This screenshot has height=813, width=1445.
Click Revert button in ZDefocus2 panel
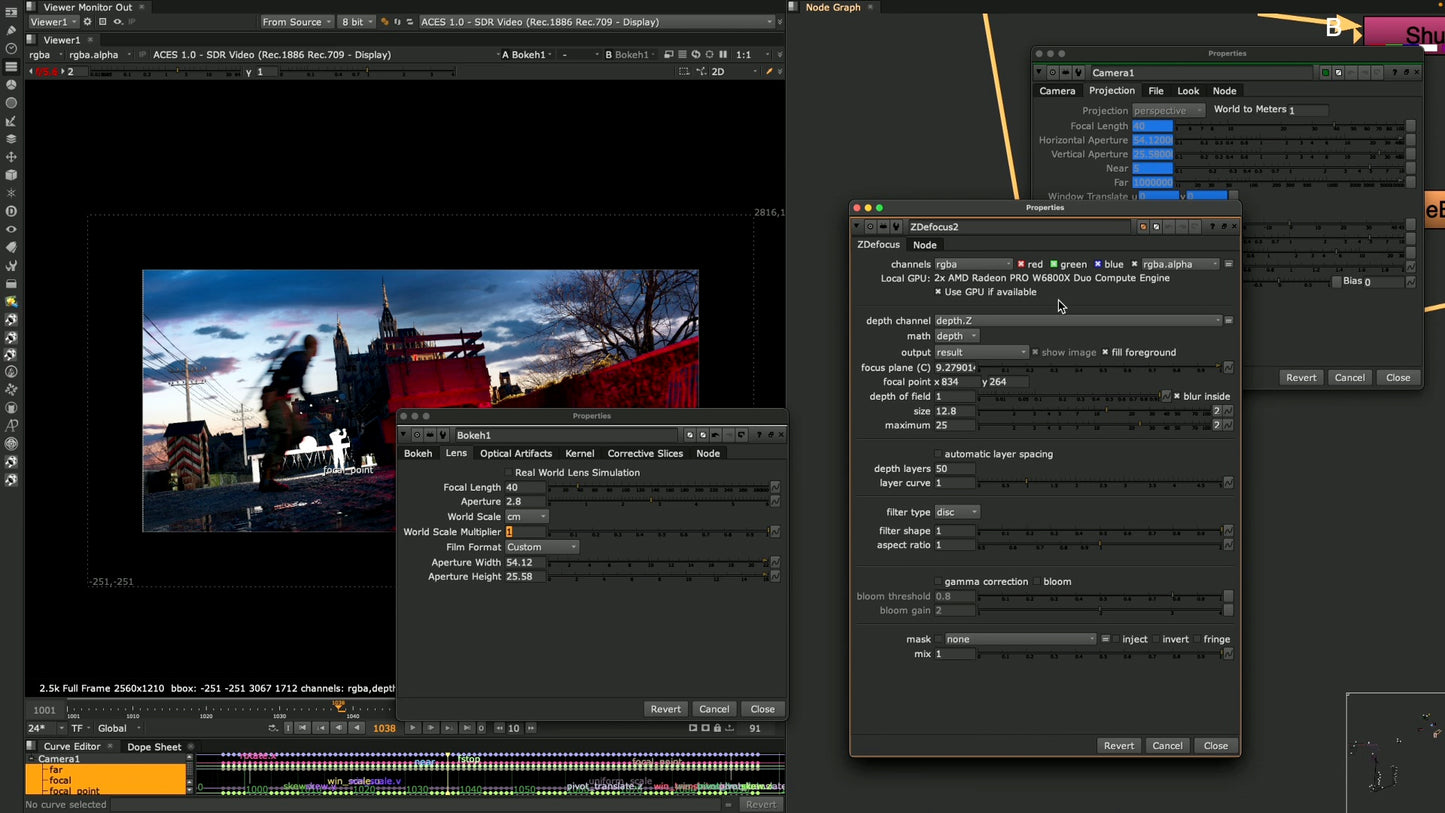tap(1118, 745)
